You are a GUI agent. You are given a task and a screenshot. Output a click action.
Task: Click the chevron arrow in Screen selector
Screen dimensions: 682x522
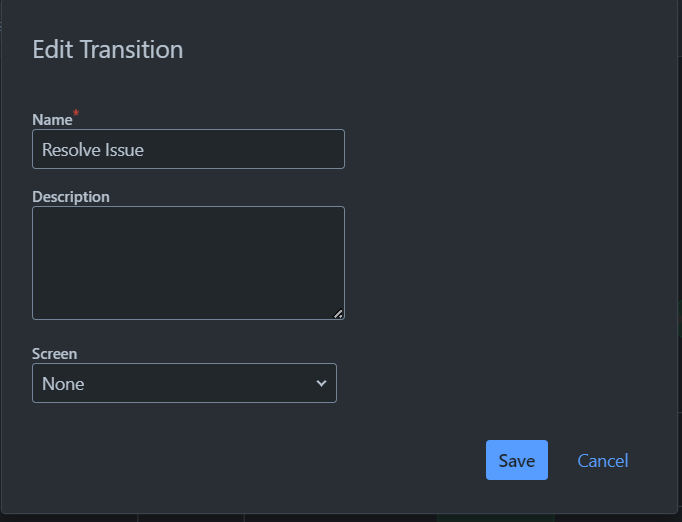pyautogui.click(x=321, y=383)
